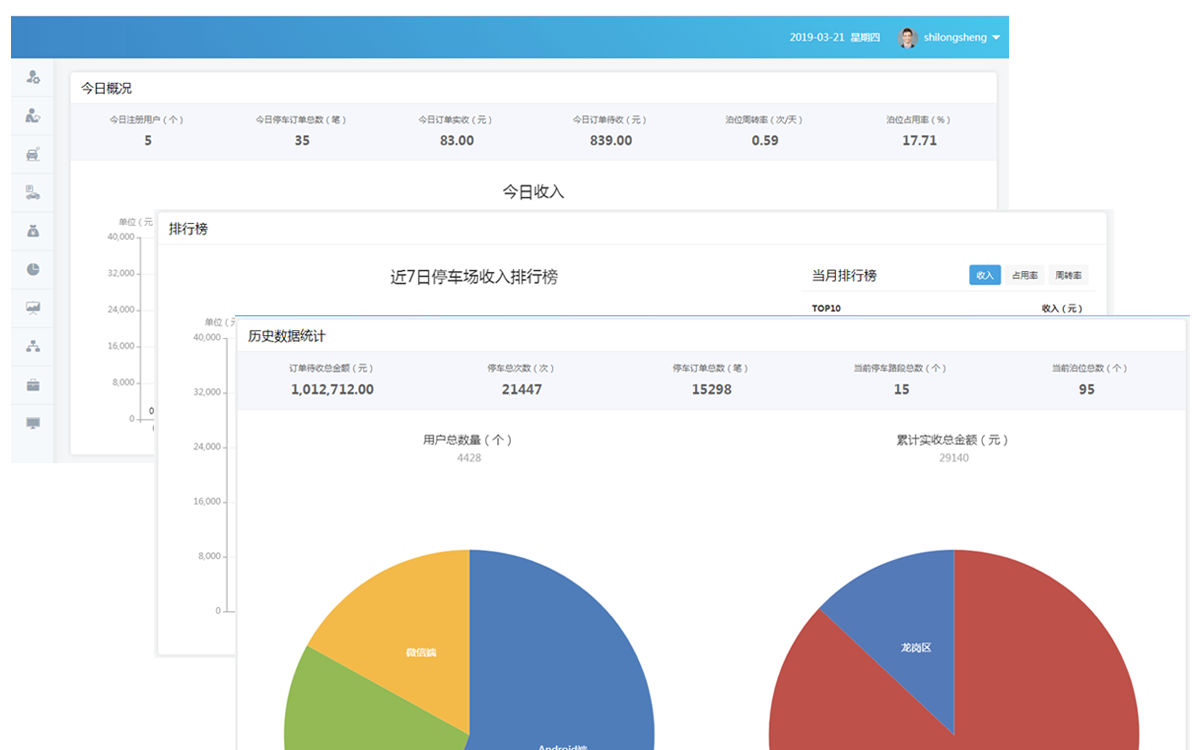Click the 近7日停车场收入排行榜 chart title
The width and height of the screenshot is (1200, 750).
[x=474, y=277]
